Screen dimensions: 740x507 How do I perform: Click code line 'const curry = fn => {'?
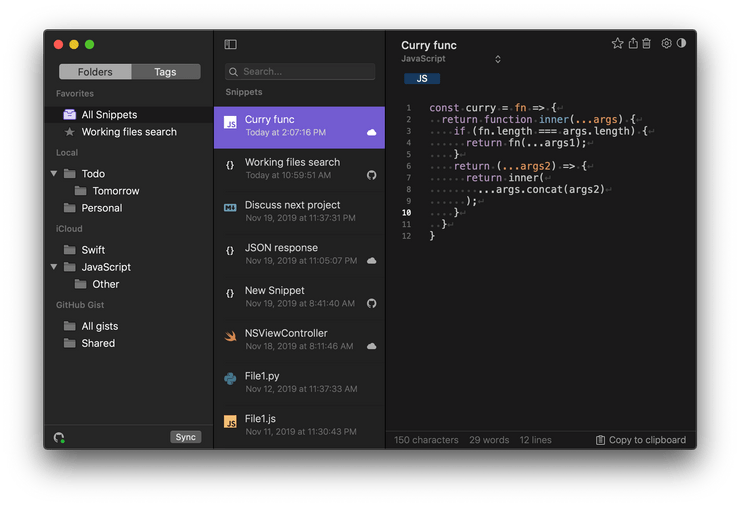point(493,108)
